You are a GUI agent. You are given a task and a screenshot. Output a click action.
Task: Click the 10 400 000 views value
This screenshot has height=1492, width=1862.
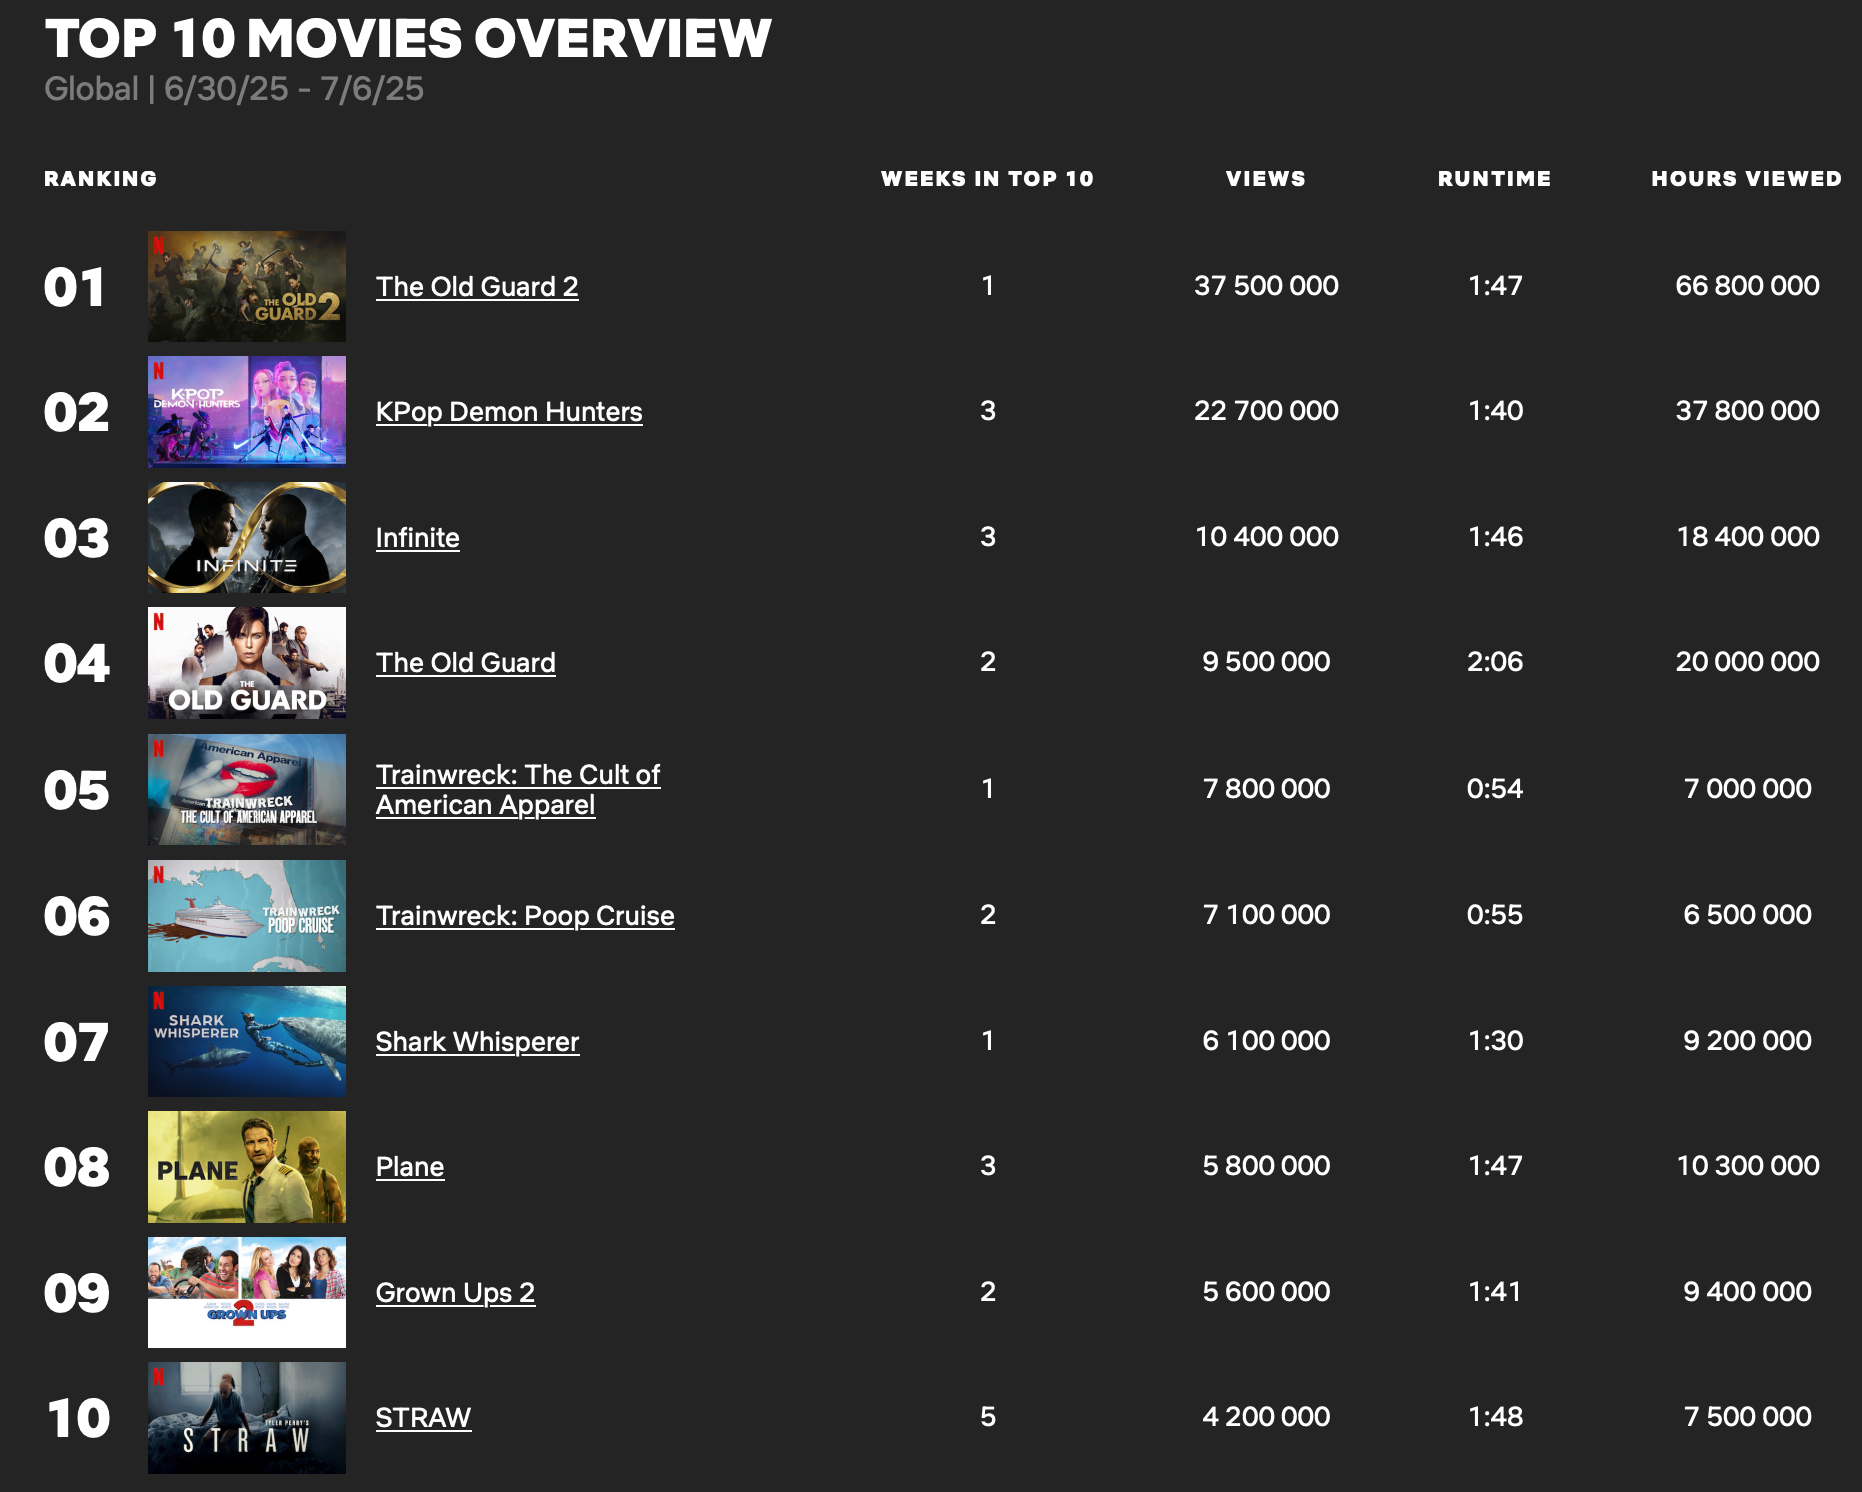1266,537
